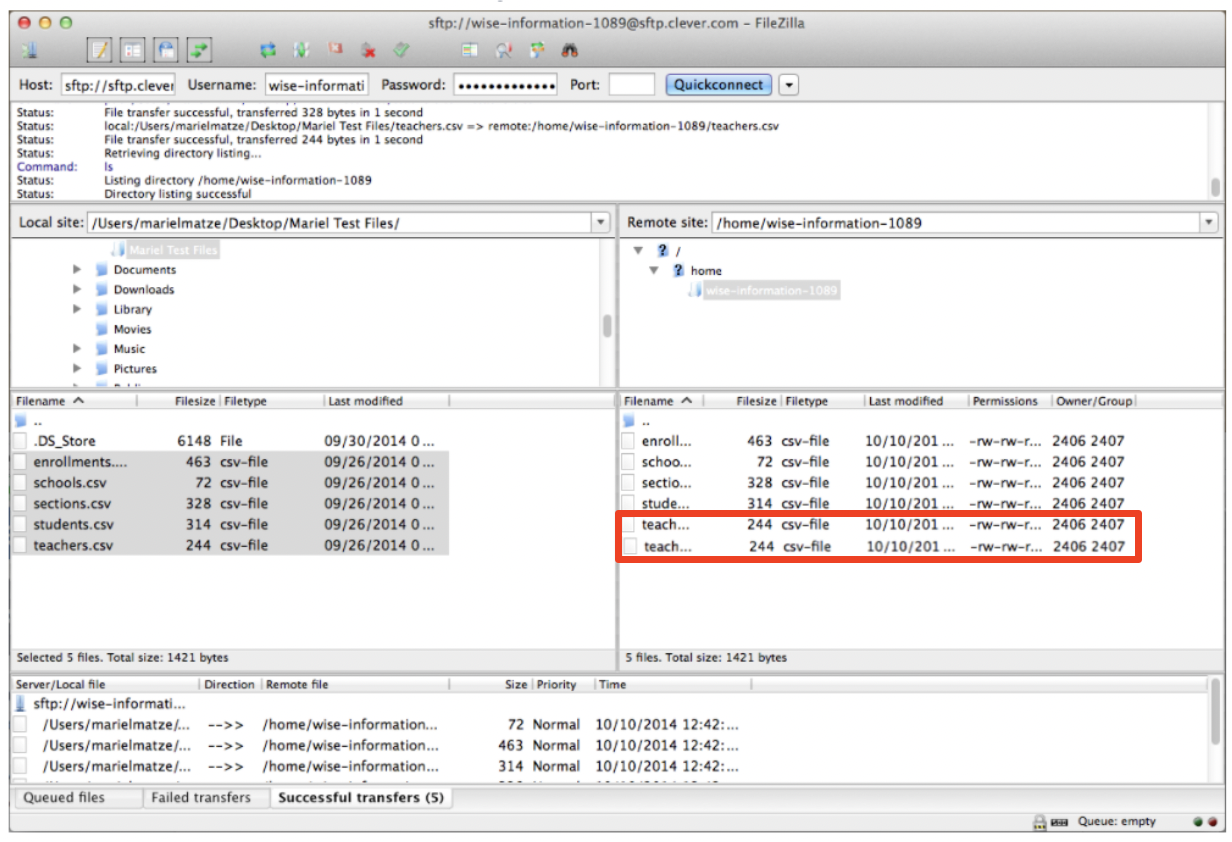Open the directory comparison tool

(468, 51)
